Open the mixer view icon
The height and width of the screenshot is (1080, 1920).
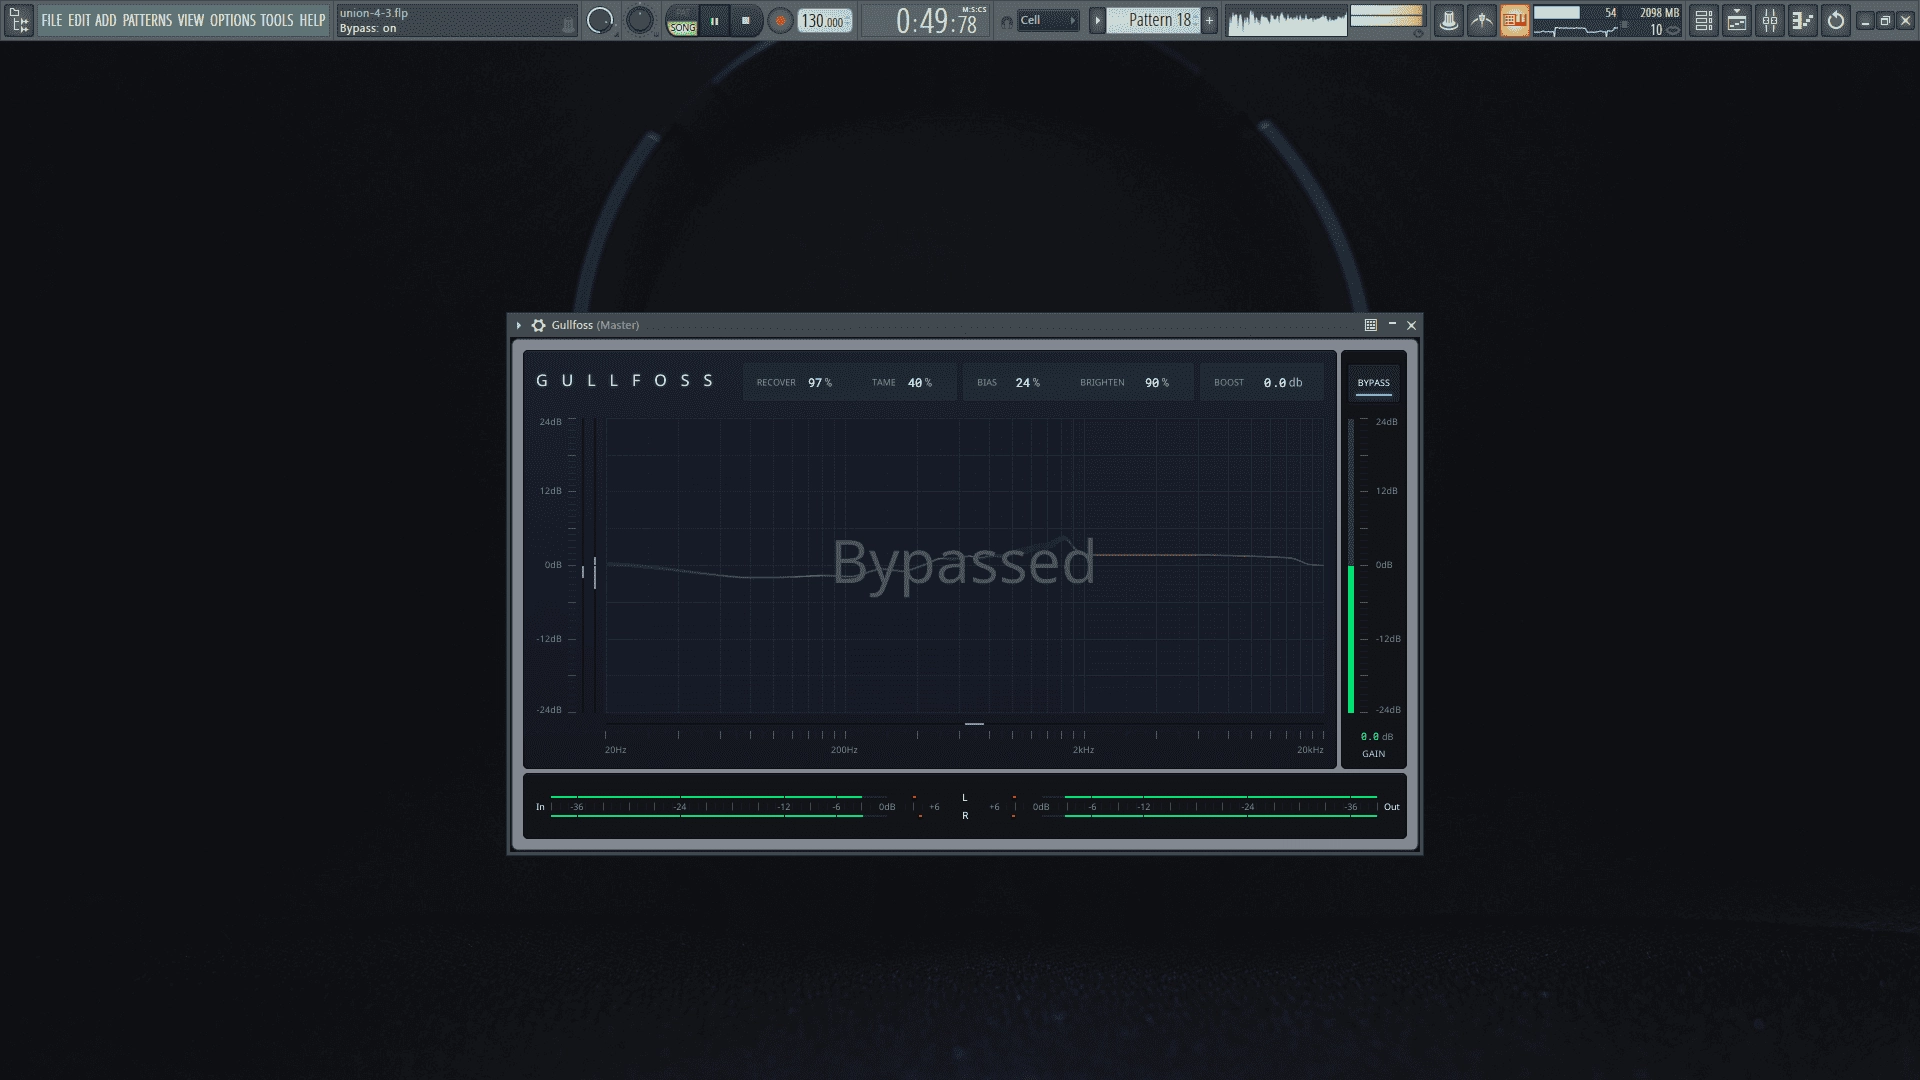1770,20
